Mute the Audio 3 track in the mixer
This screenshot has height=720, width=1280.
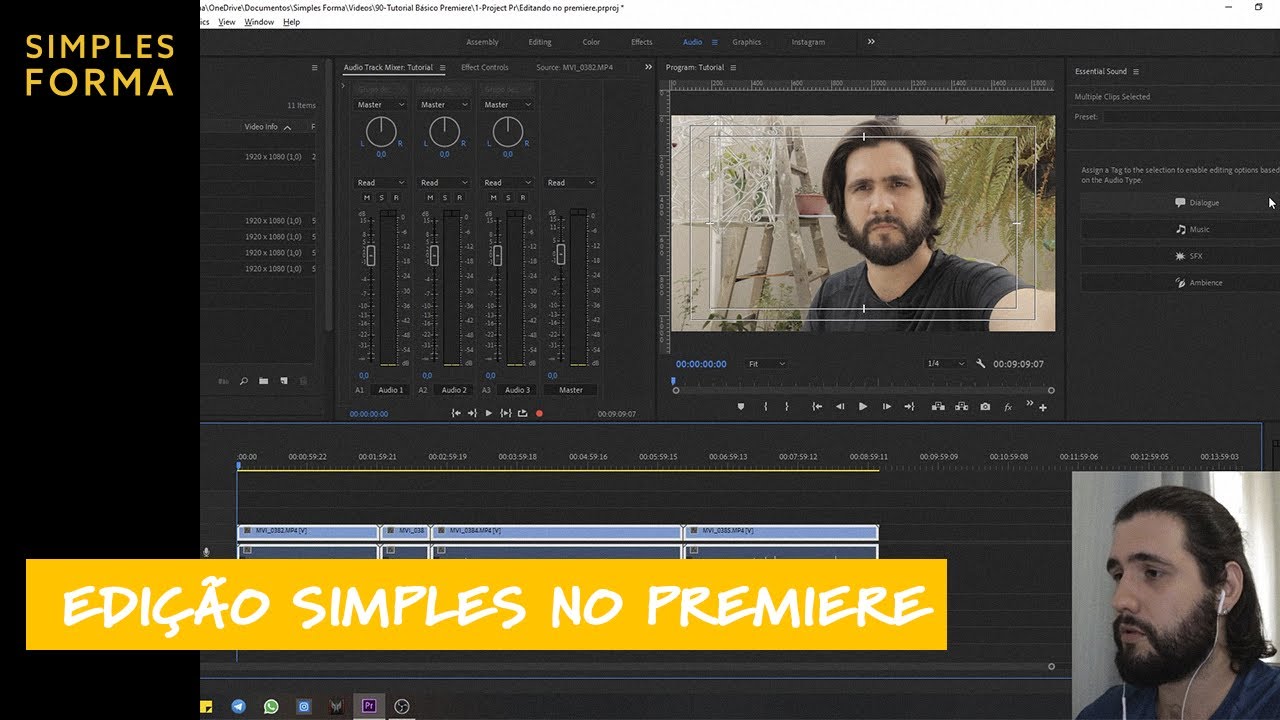[x=493, y=197]
